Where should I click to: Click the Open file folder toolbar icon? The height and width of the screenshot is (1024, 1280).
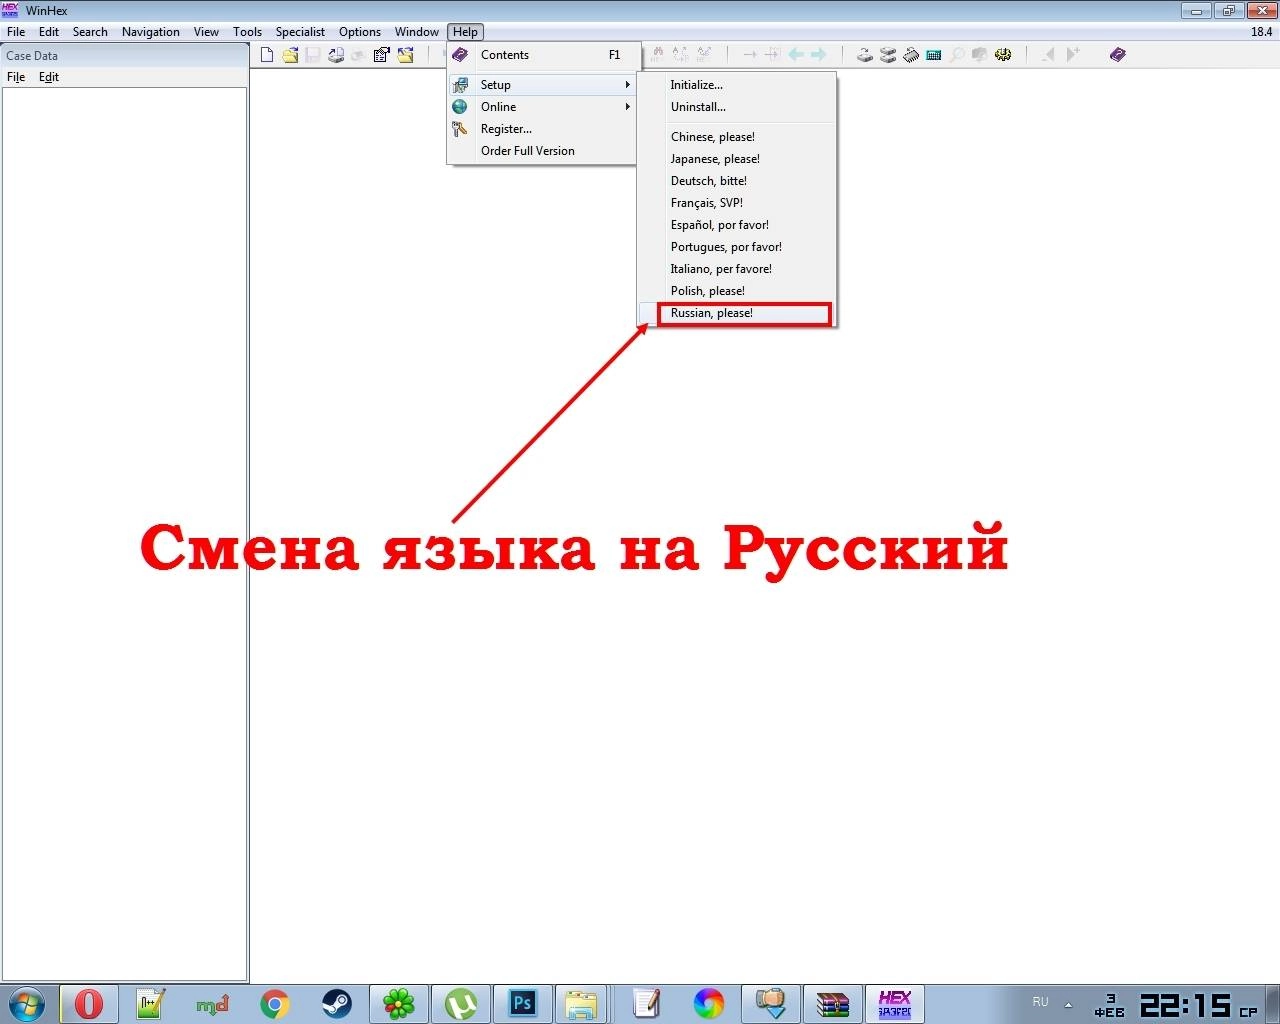290,55
